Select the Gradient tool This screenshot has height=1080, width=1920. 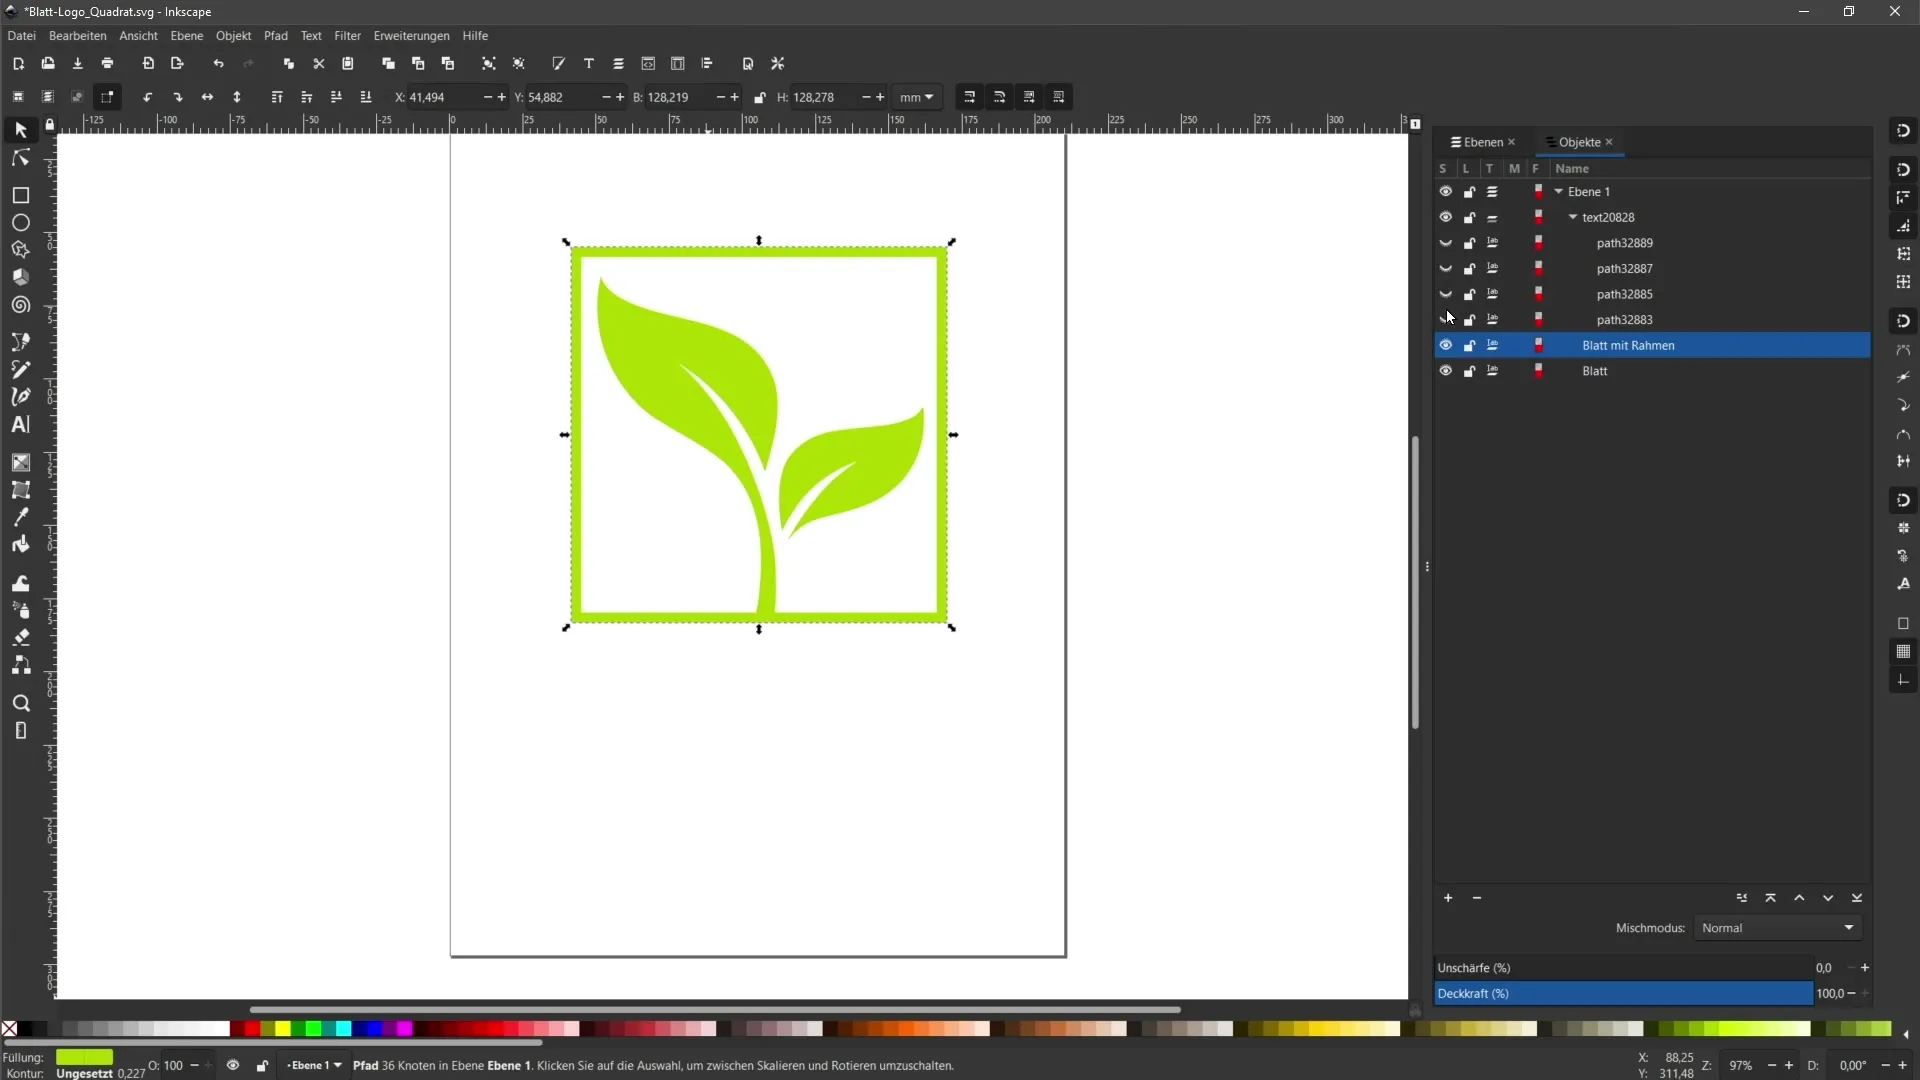point(20,462)
